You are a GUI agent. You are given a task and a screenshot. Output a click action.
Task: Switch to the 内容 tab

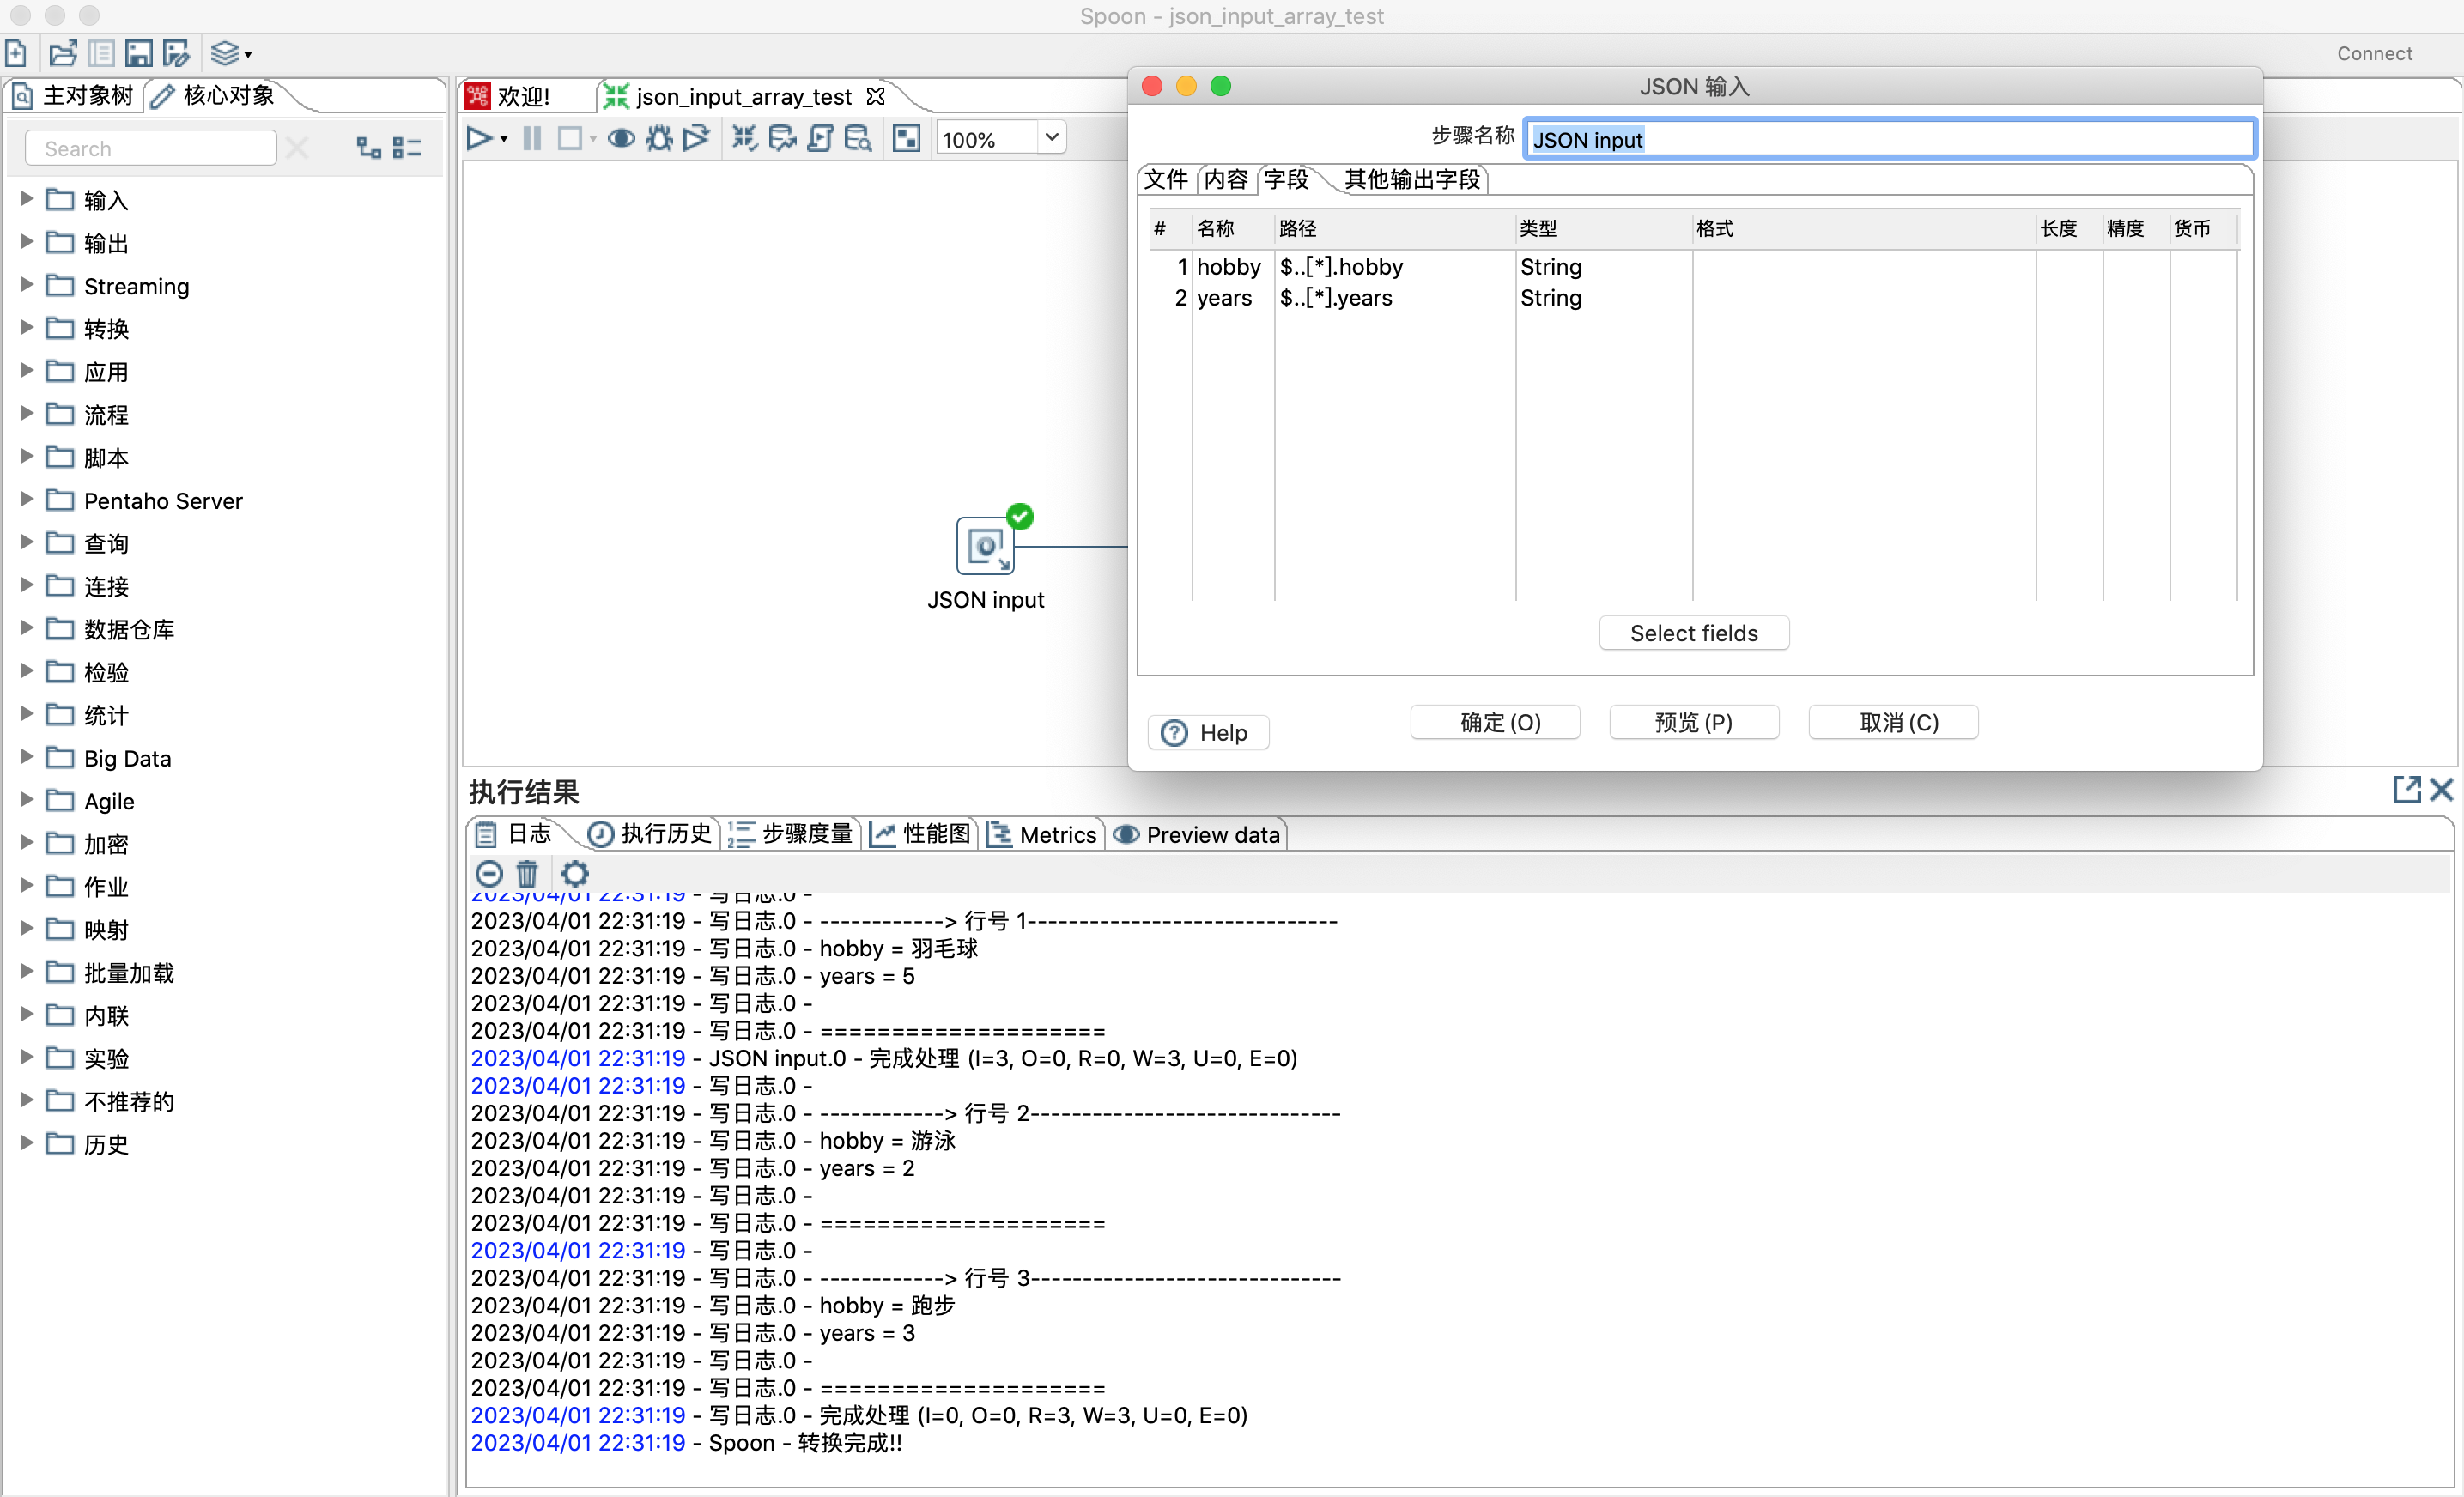pos(1225,180)
